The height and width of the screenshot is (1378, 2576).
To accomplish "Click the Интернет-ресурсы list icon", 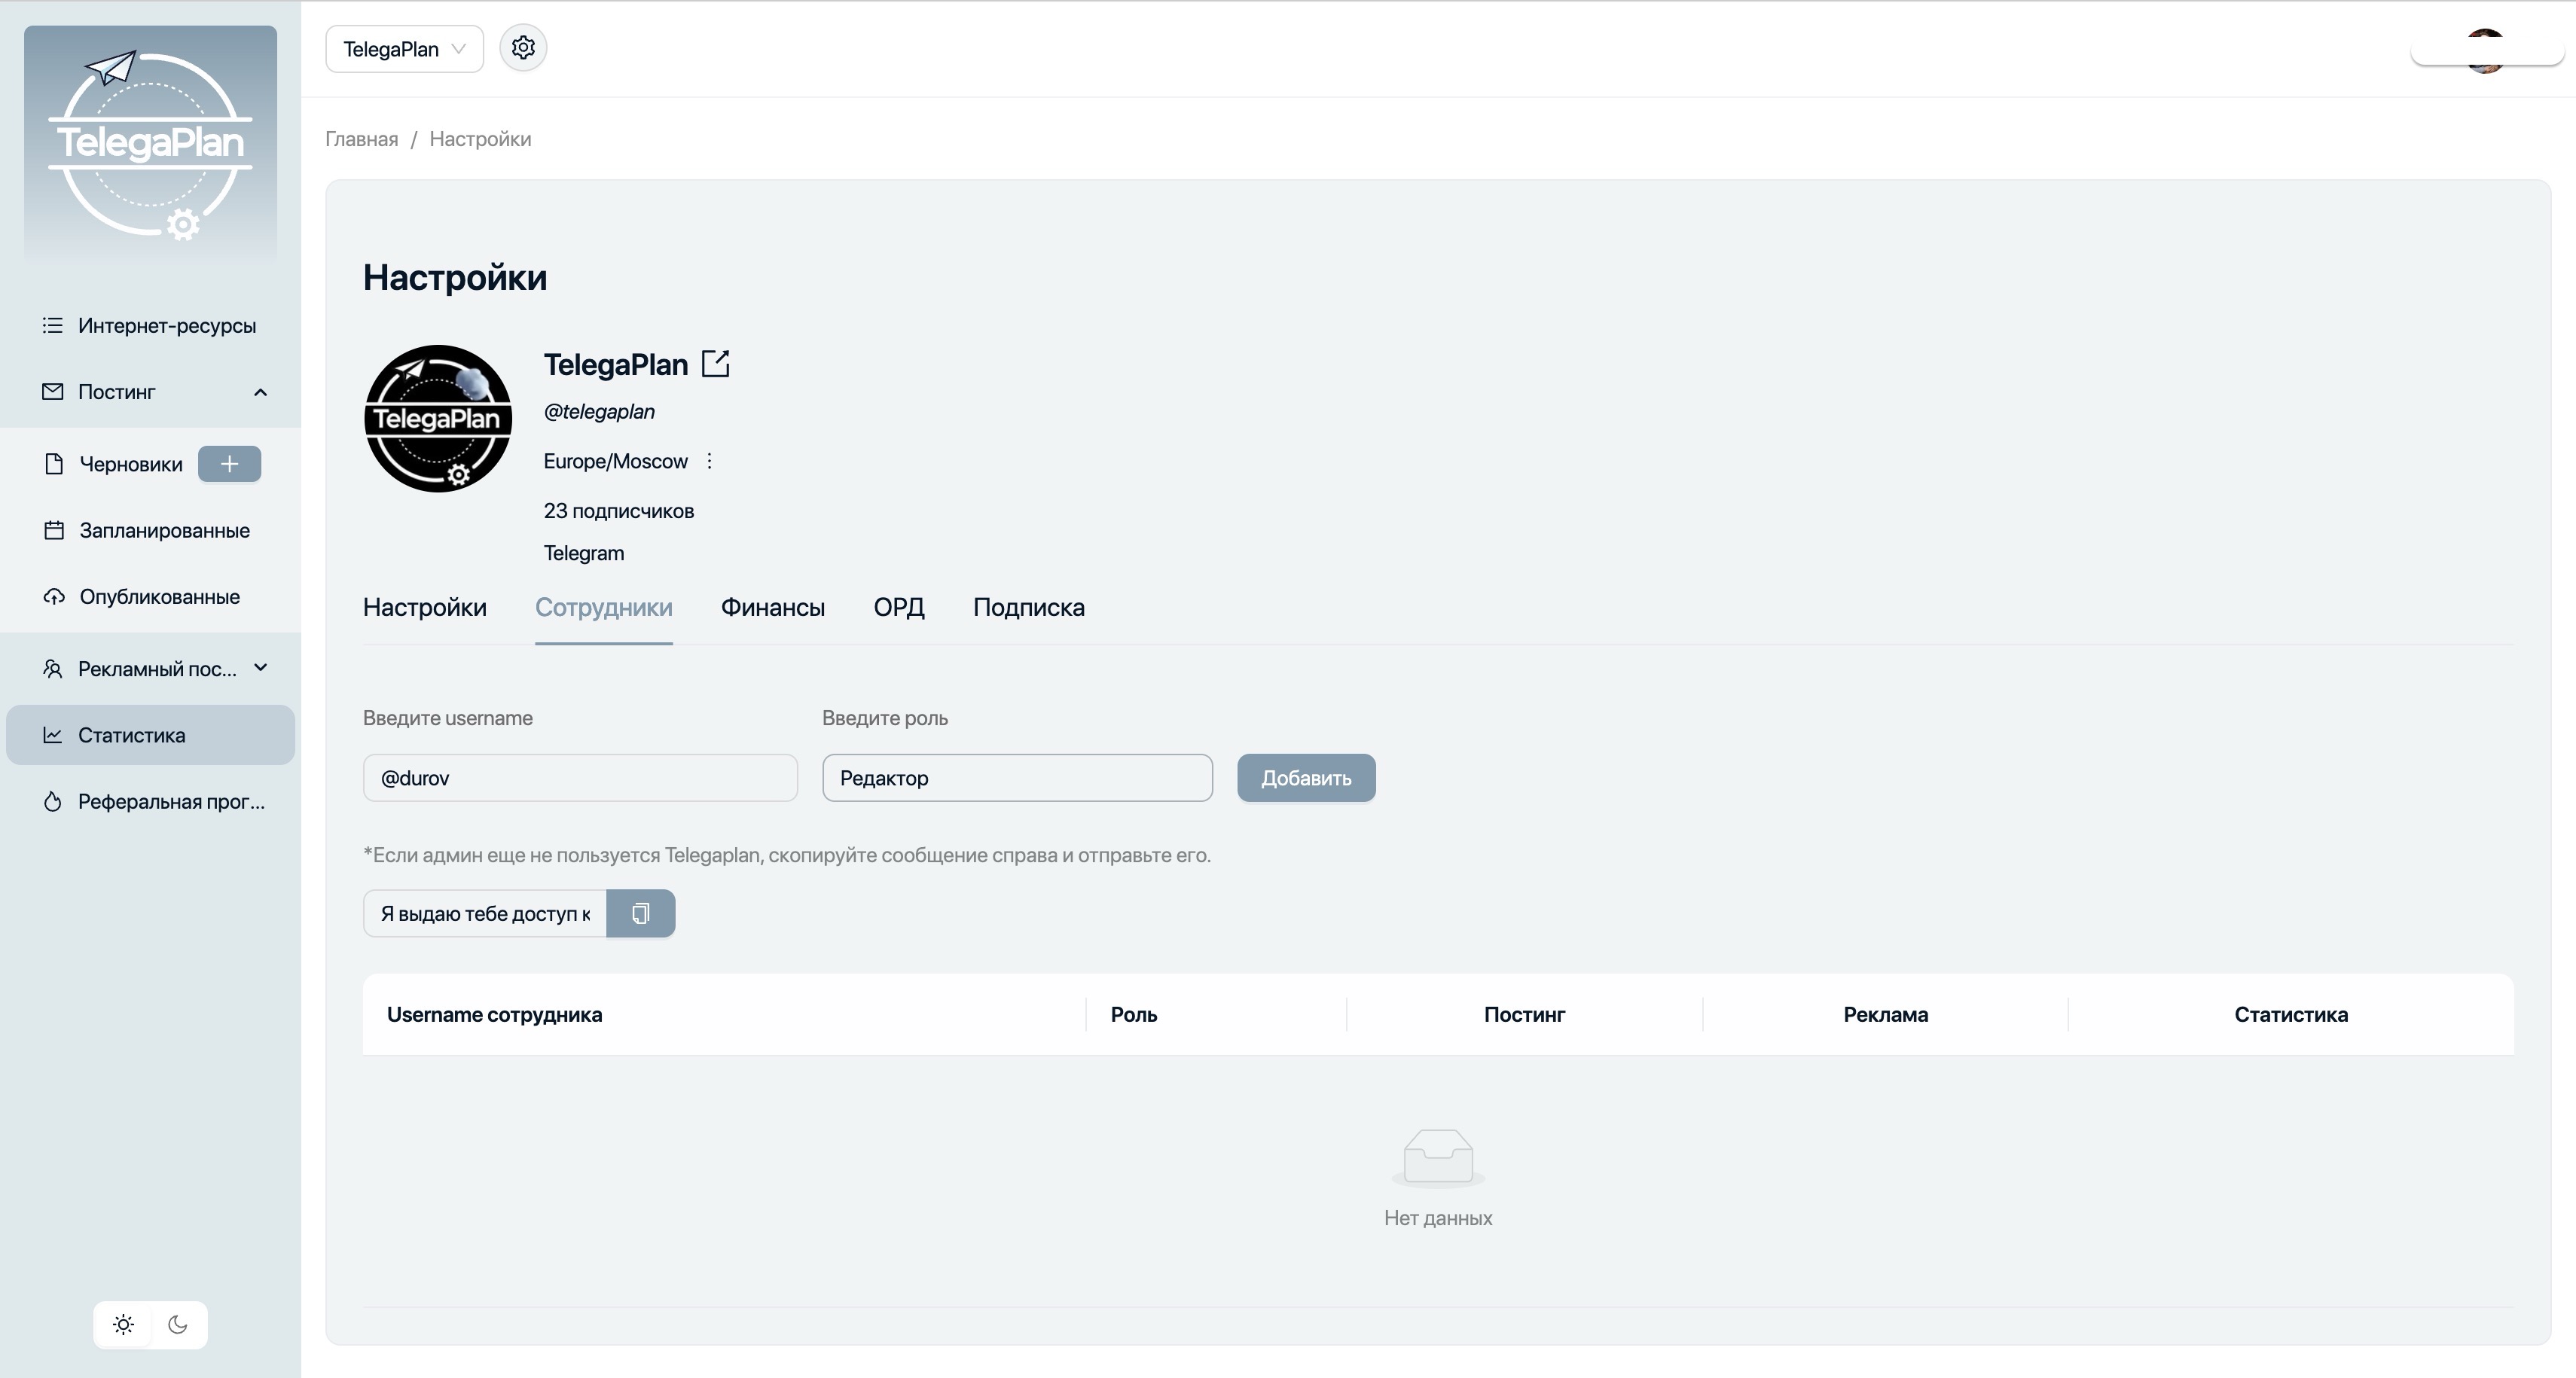I will (x=53, y=325).
